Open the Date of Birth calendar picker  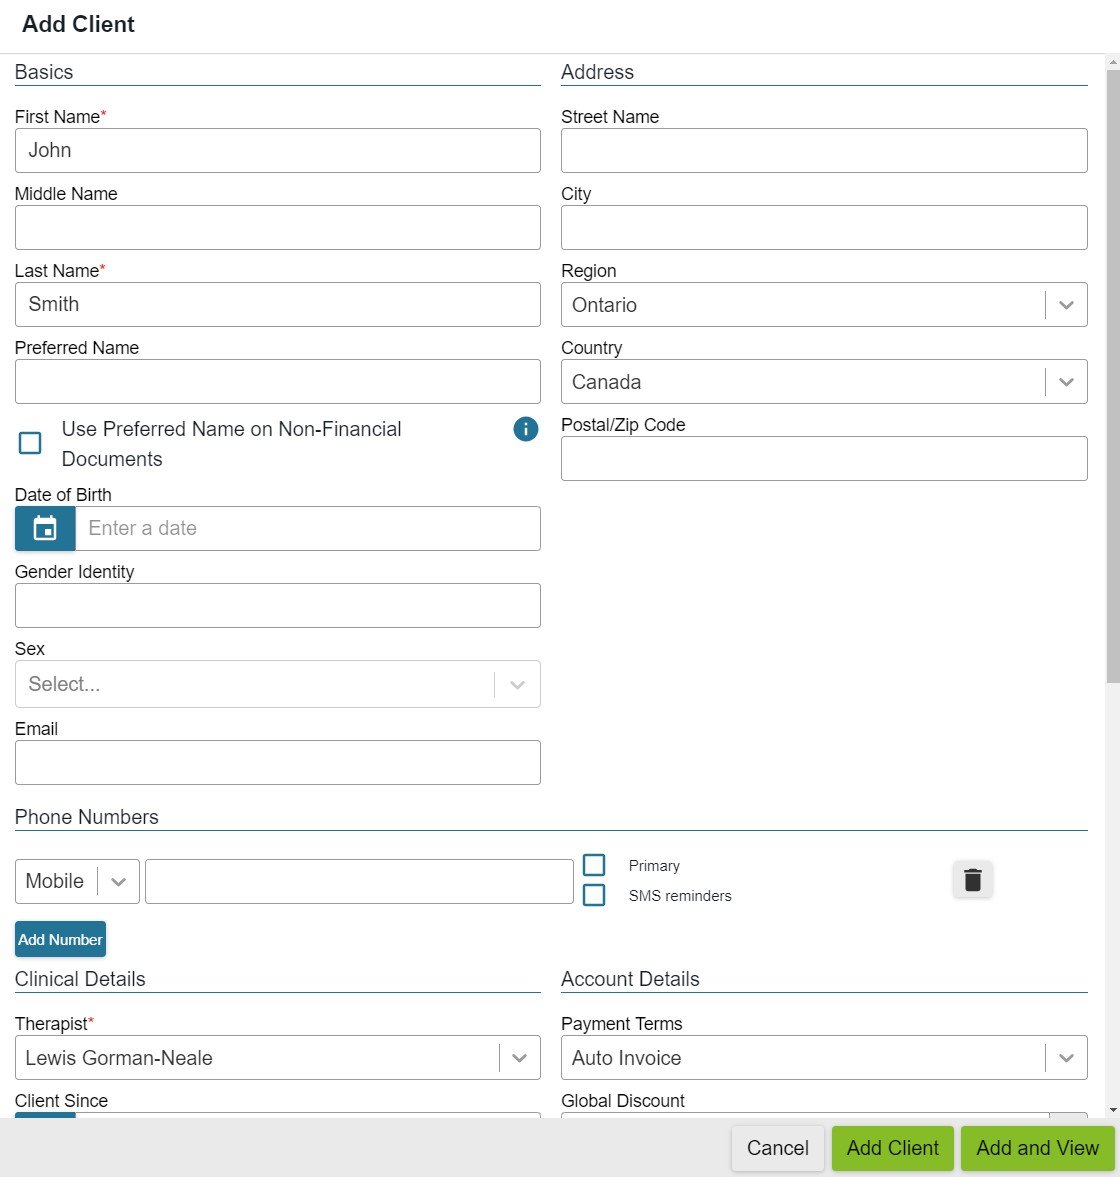[x=44, y=528]
